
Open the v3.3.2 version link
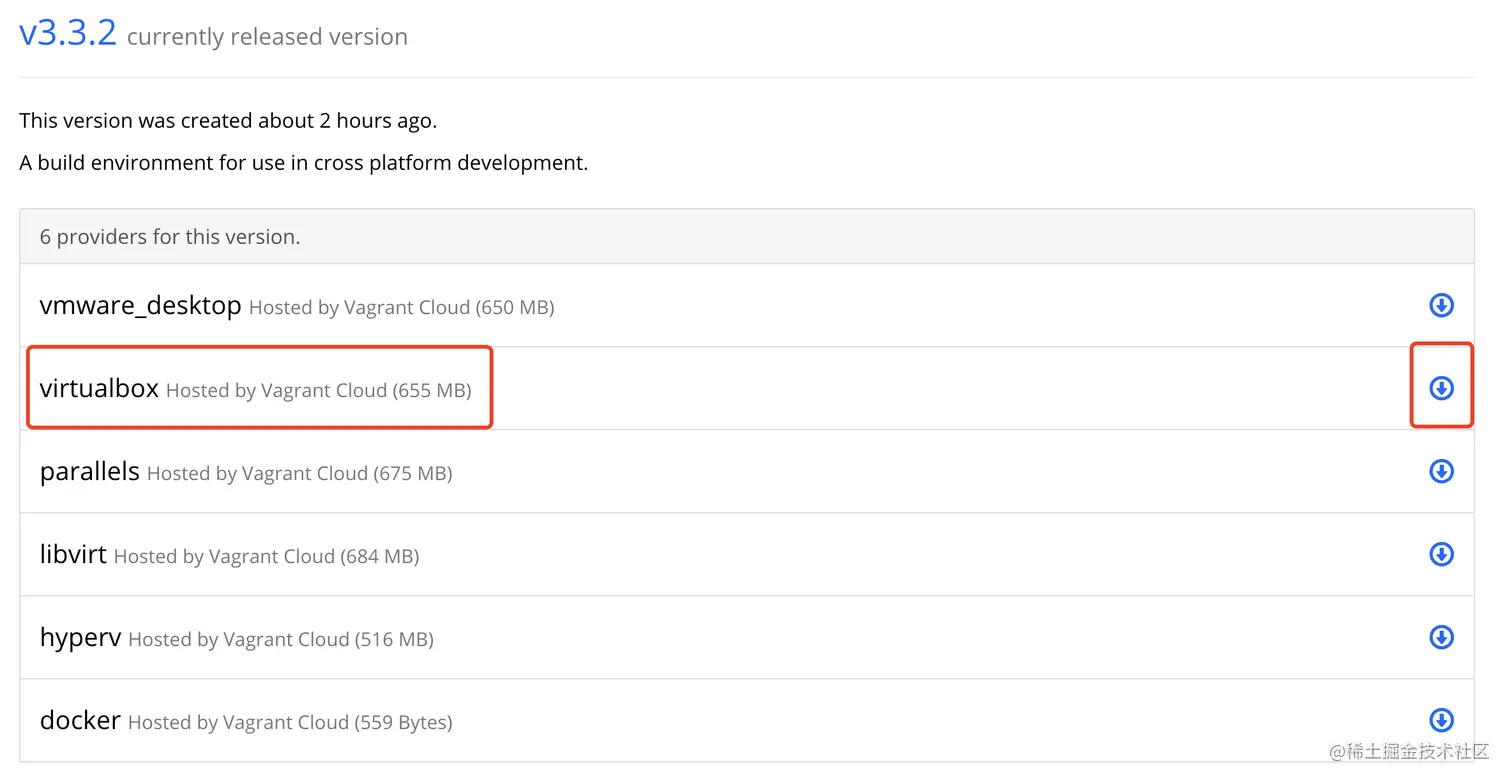[x=68, y=34]
